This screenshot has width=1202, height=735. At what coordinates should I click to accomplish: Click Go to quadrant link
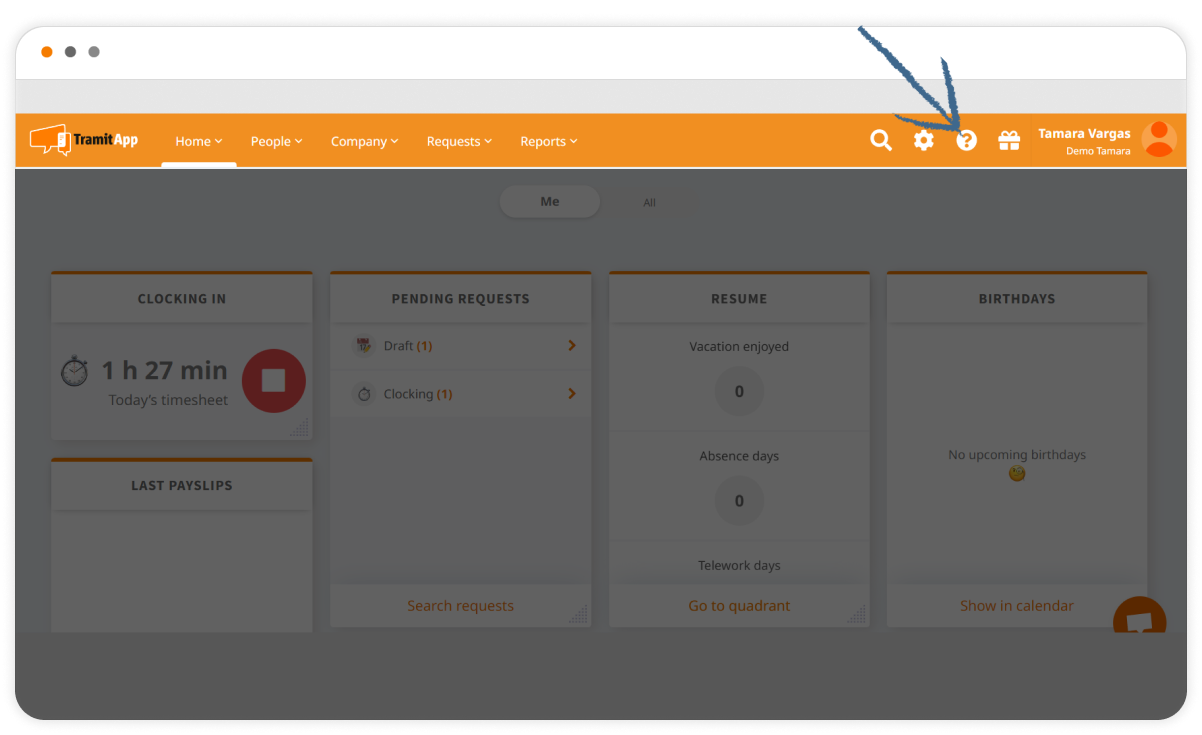tap(739, 606)
